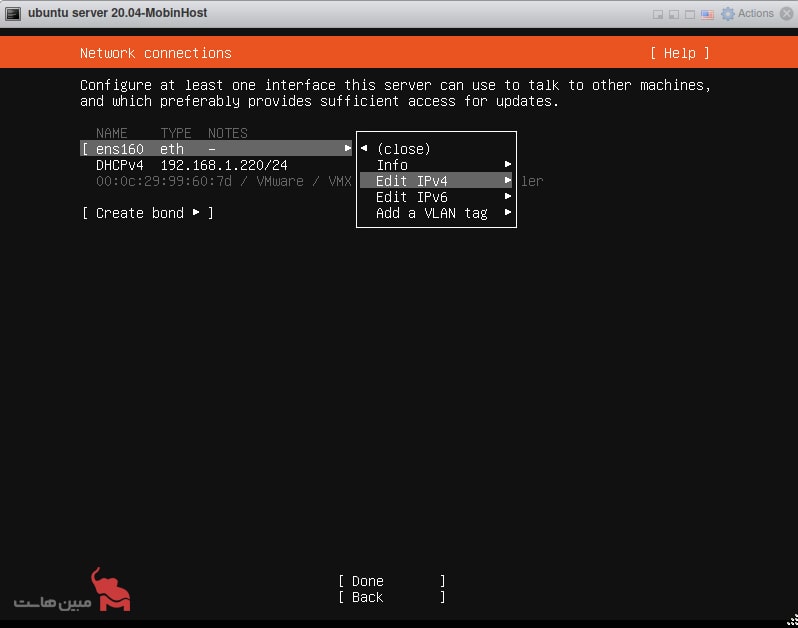Click the DHCPv4 label

(120, 165)
